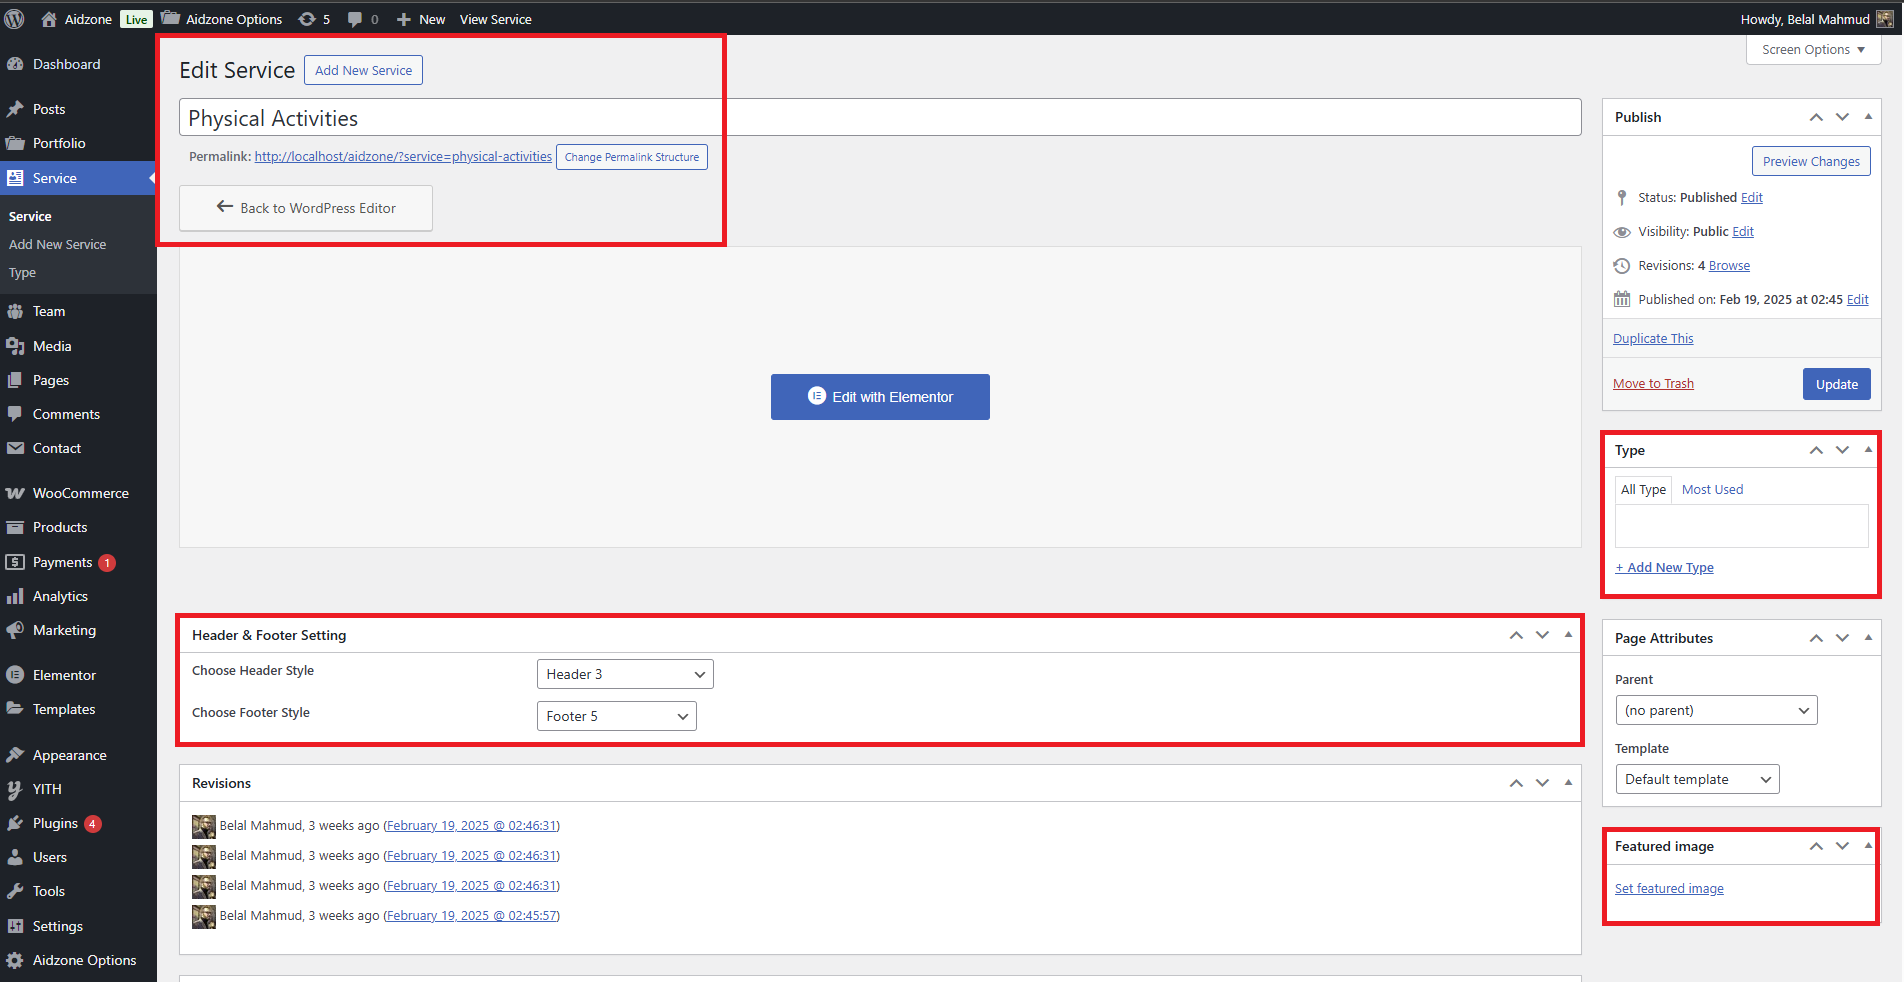Image resolution: width=1904 pixels, height=982 pixels.
Task: Collapse the Publish panel toggle arrow
Action: click(x=1868, y=117)
